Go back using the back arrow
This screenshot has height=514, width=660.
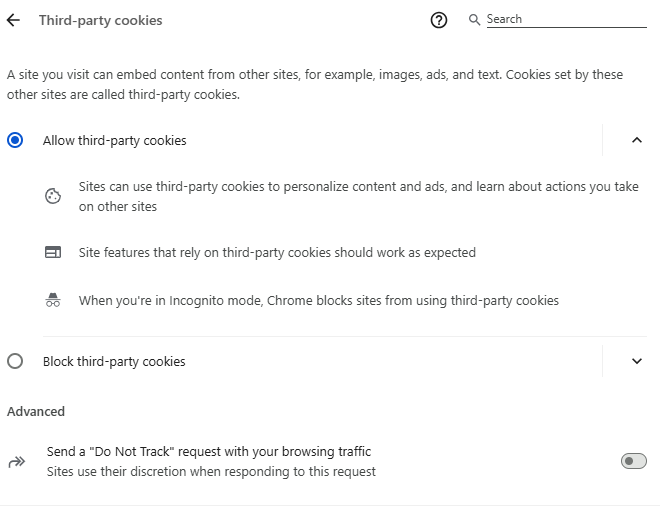click(13, 20)
